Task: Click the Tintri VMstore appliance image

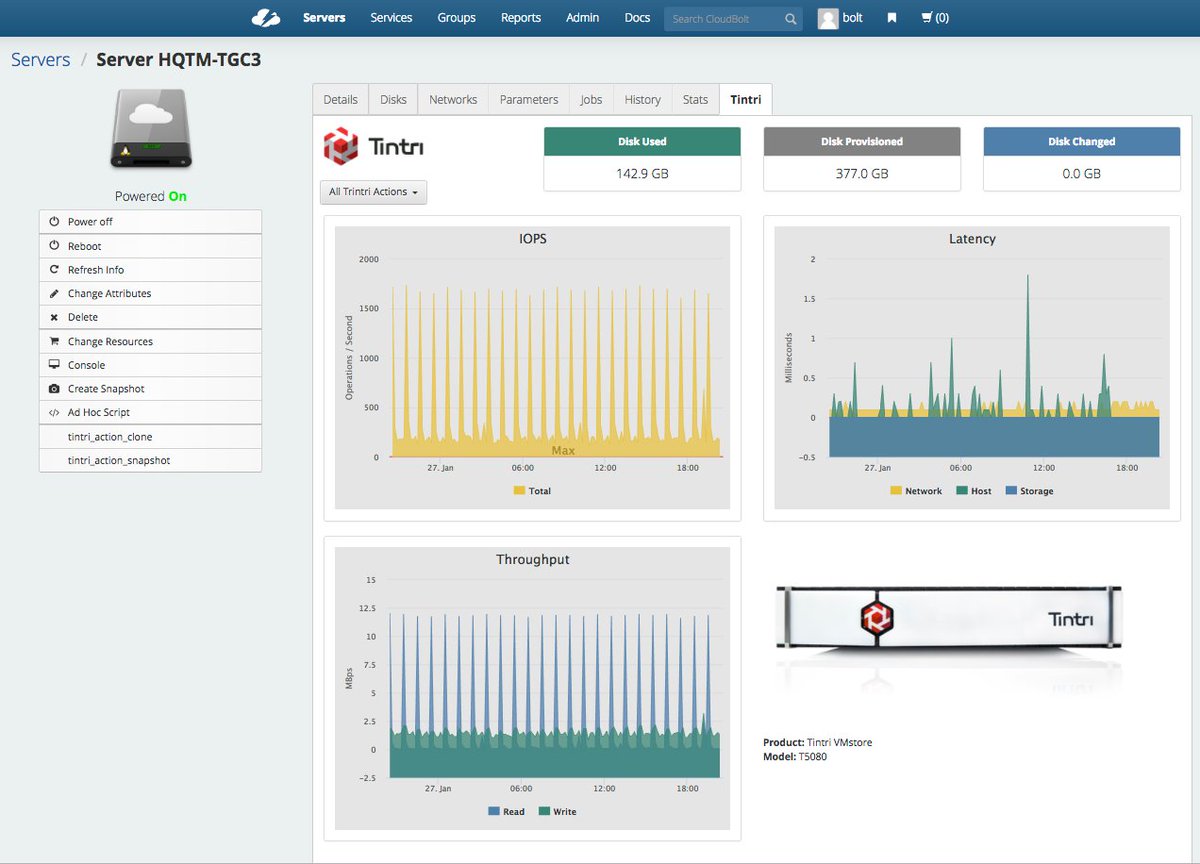Action: point(949,620)
